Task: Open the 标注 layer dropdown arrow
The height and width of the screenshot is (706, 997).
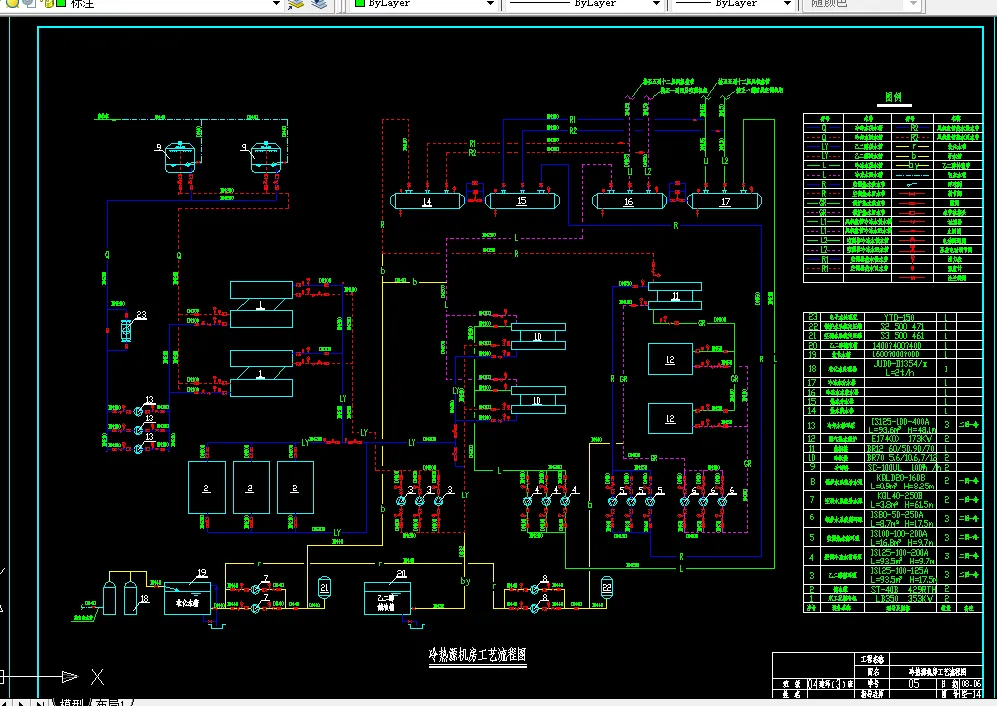Action: (277, 4)
